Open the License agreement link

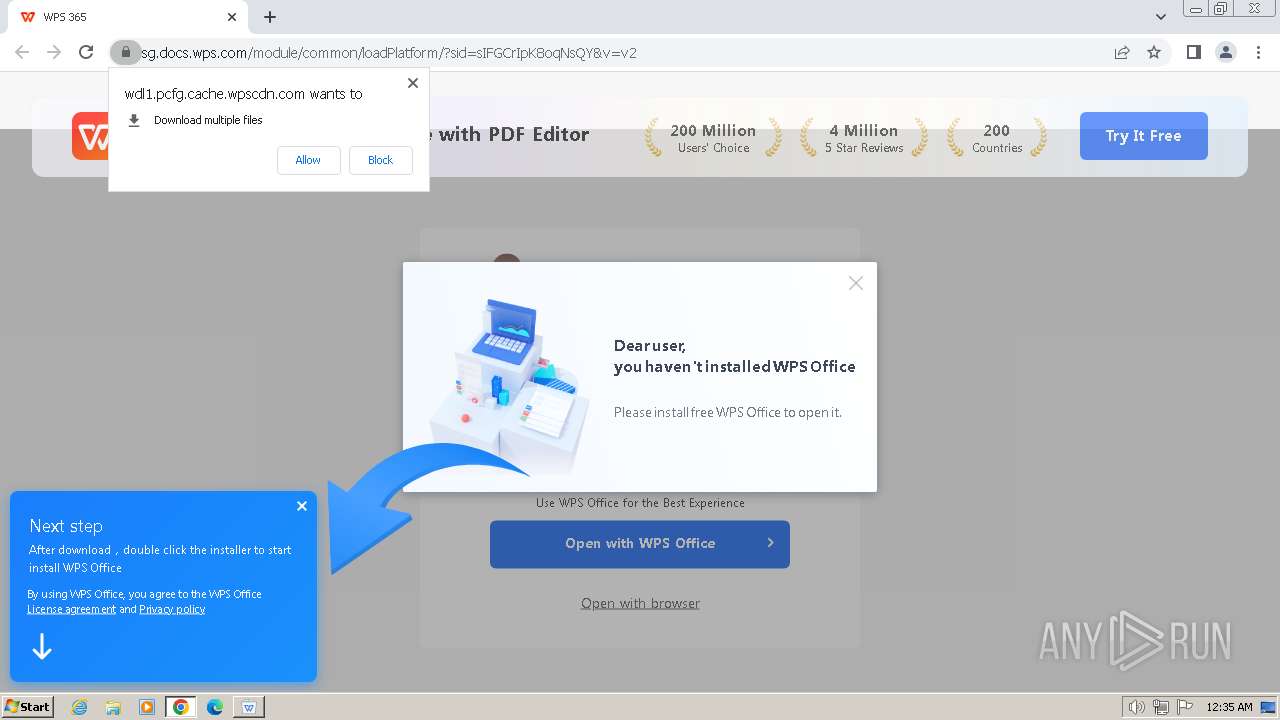click(x=71, y=609)
